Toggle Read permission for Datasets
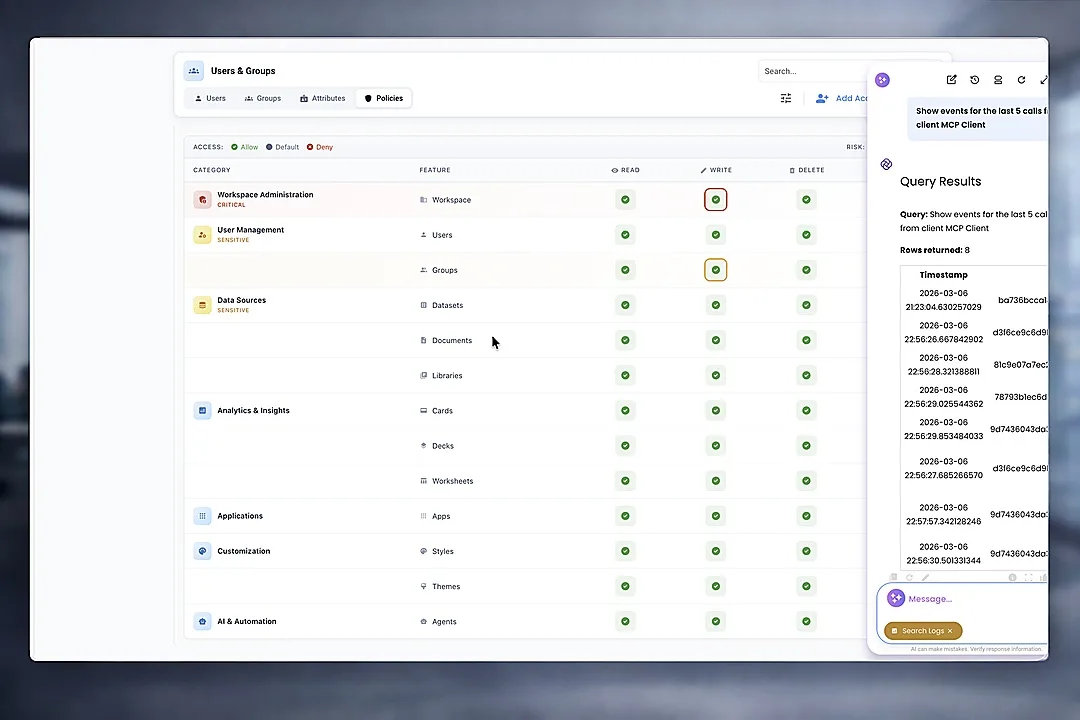The image size is (1080, 720). (x=625, y=305)
